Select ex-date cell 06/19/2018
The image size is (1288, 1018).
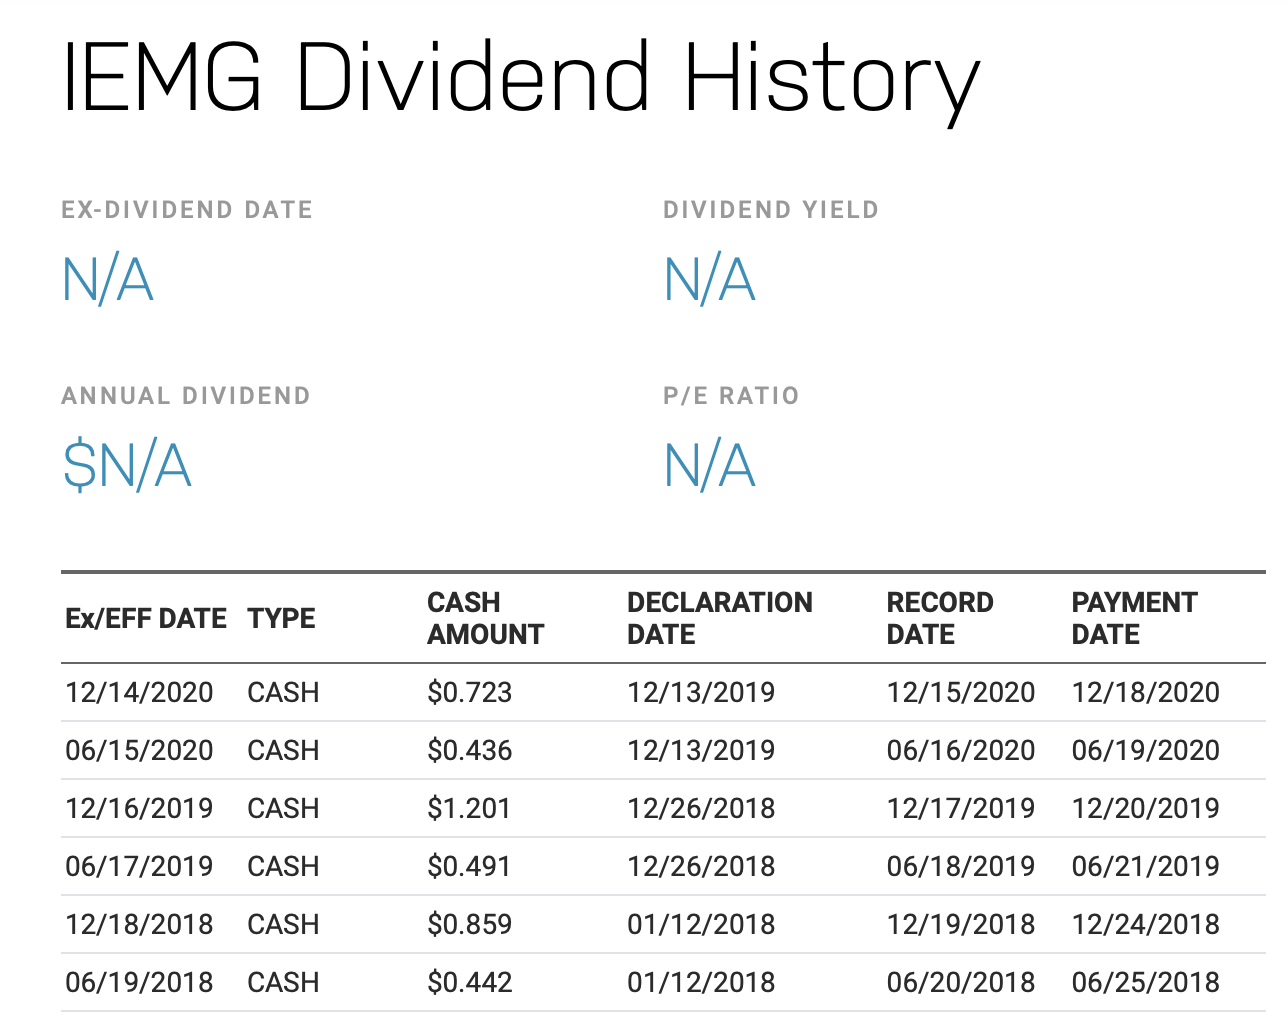[139, 982]
